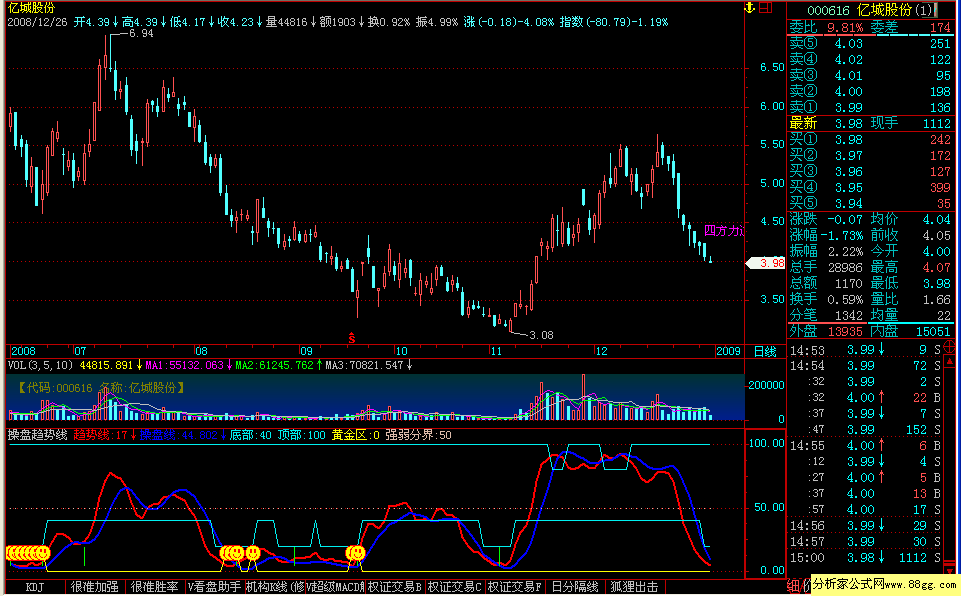Switch to the 很准胜率 indicator tab

point(154,587)
